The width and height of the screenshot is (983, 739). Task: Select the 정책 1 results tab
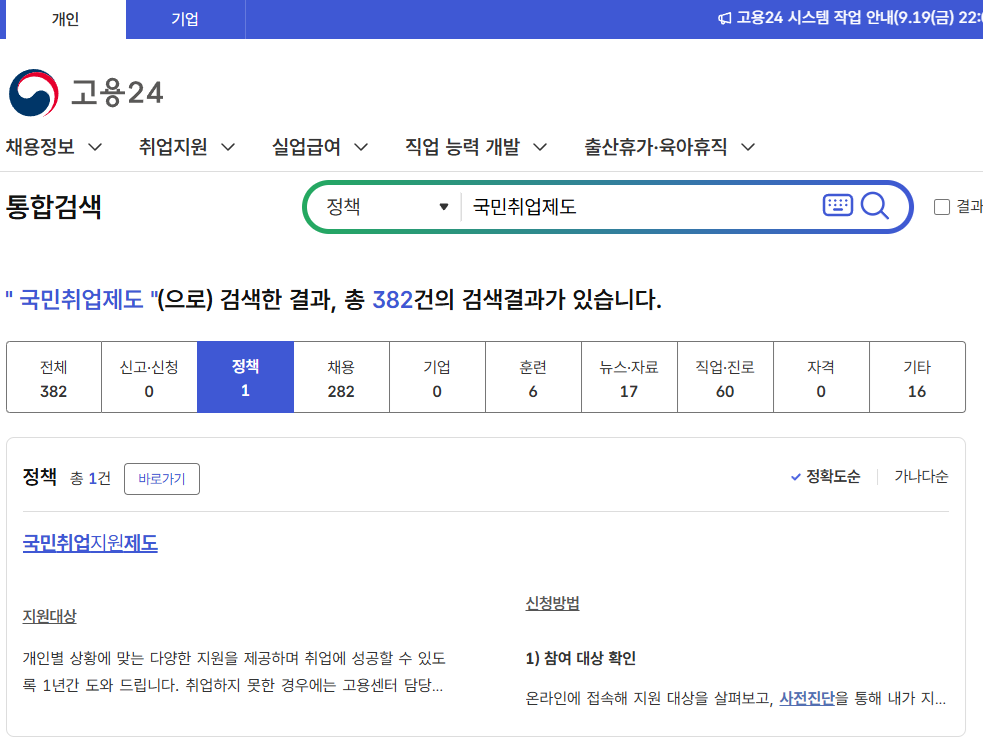[245, 377]
